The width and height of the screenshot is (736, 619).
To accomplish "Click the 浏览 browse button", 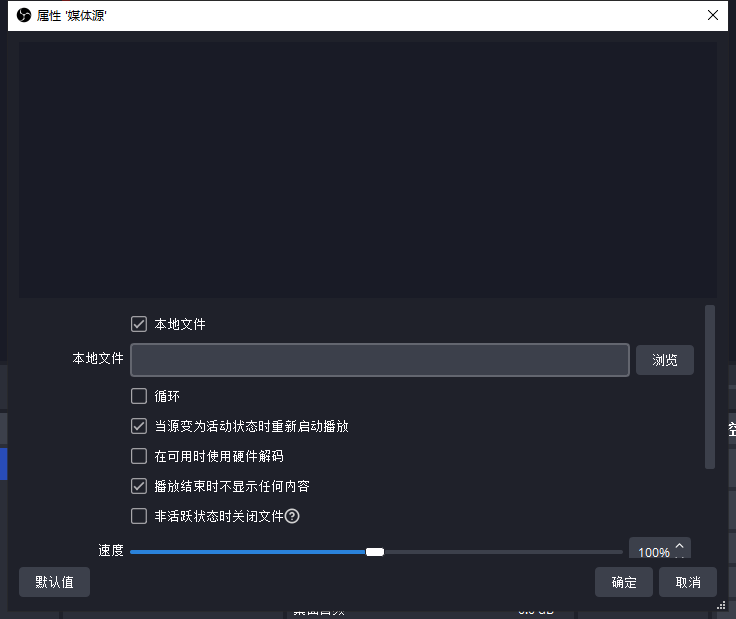I will pyautogui.click(x=664, y=360).
